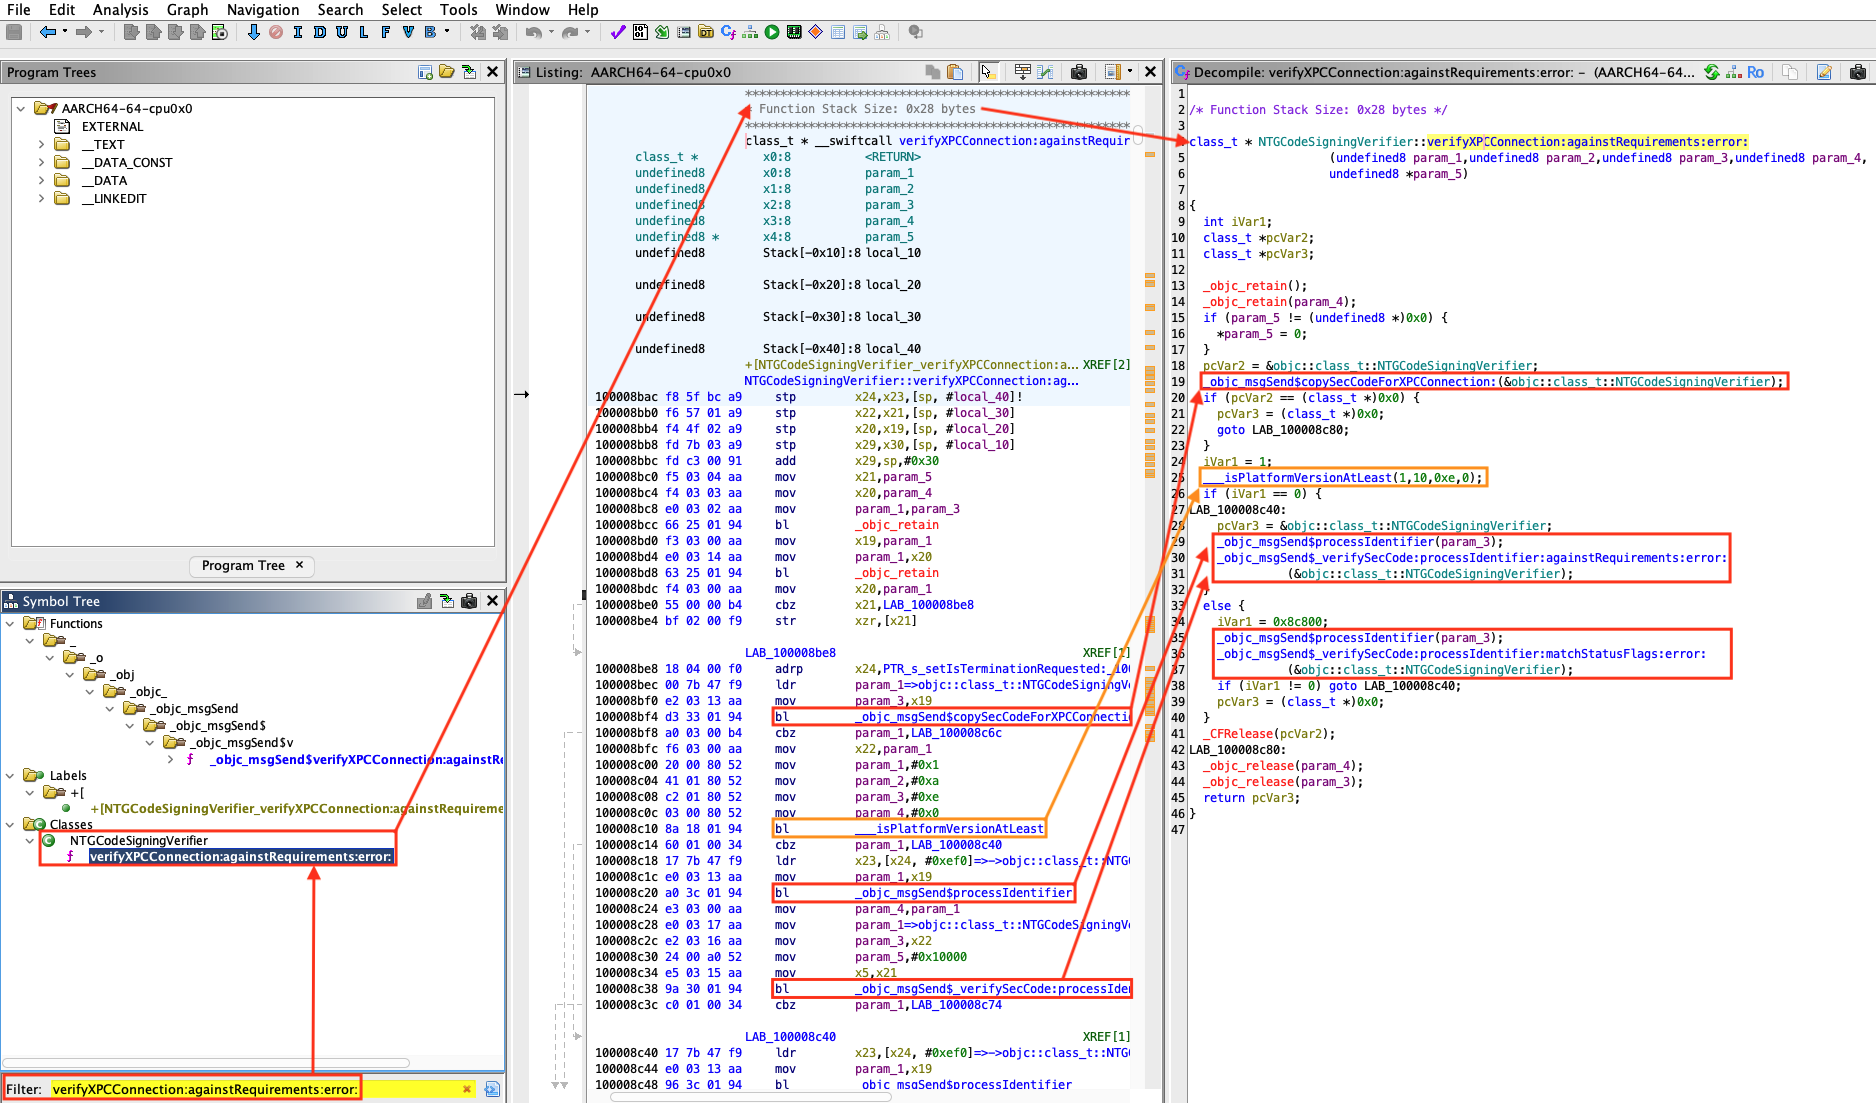This screenshot has height=1103, width=1876.
Task: Toggle the 'Ro' read-only mode in Decompile
Action: click(1755, 72)
